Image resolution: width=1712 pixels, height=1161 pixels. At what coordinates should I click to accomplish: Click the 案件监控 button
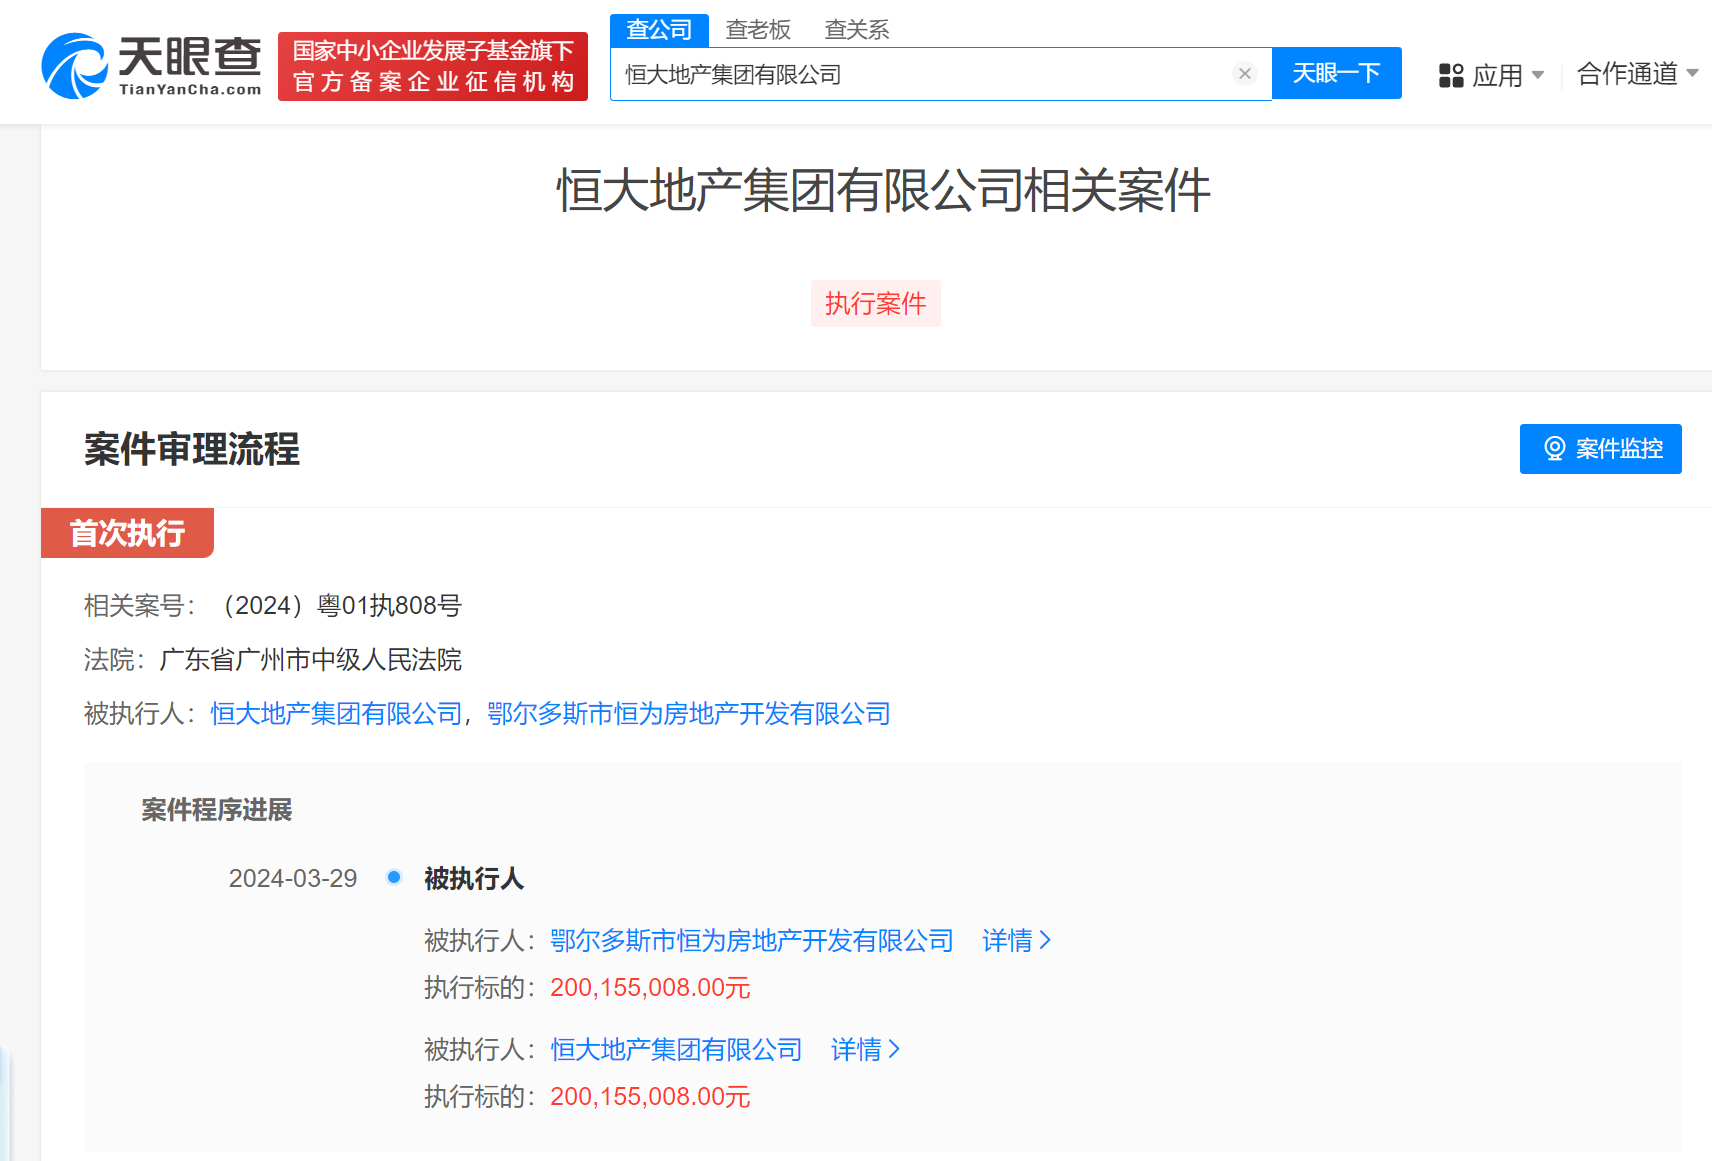click(1600, 449)
